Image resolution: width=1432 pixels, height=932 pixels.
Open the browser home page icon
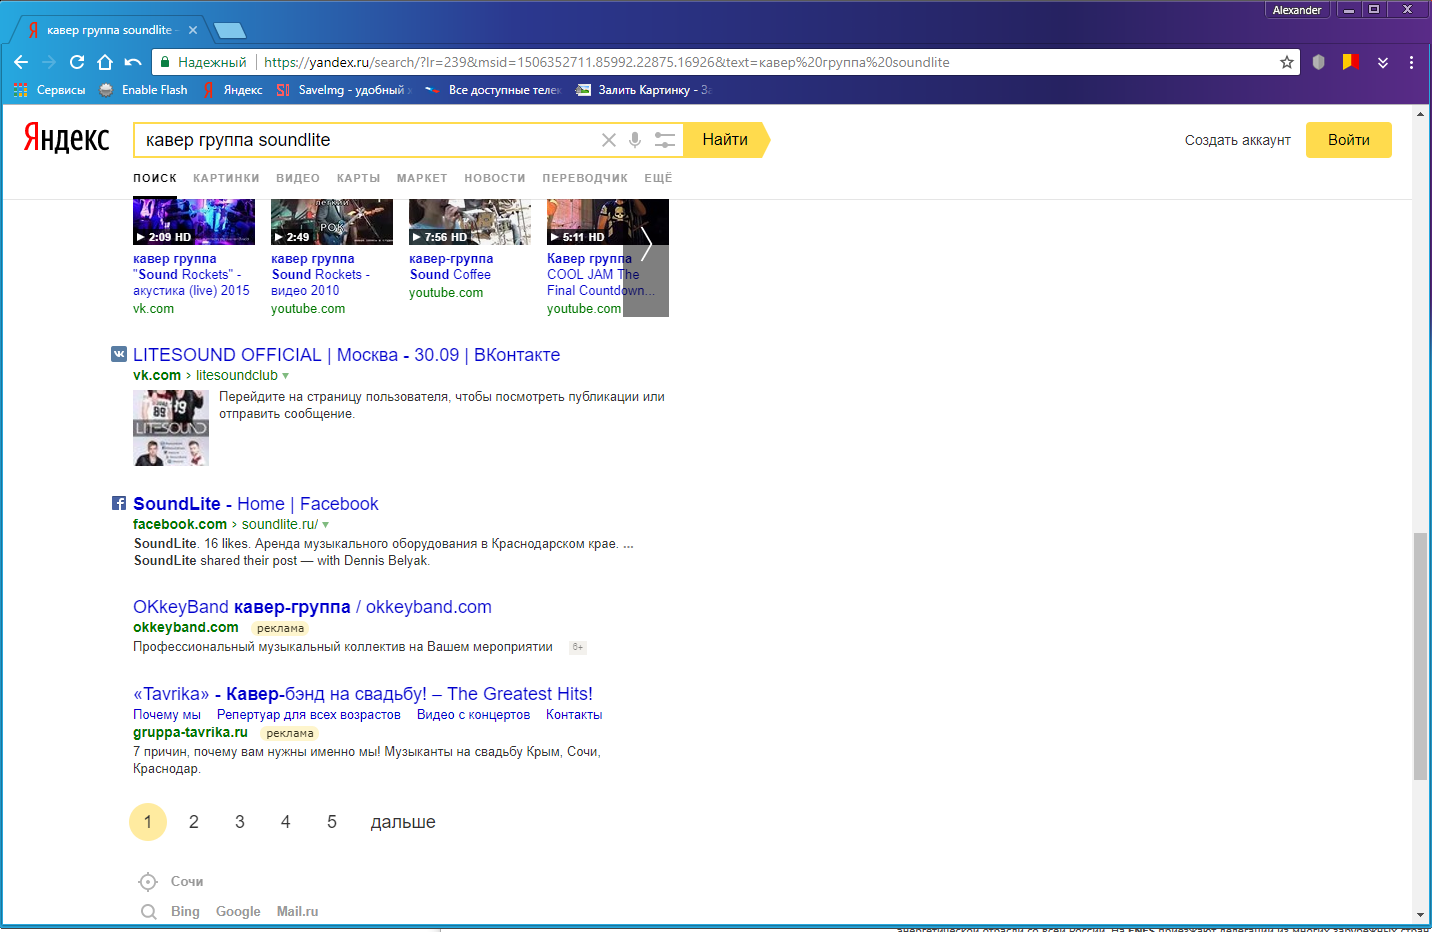(x=105, y=62)
